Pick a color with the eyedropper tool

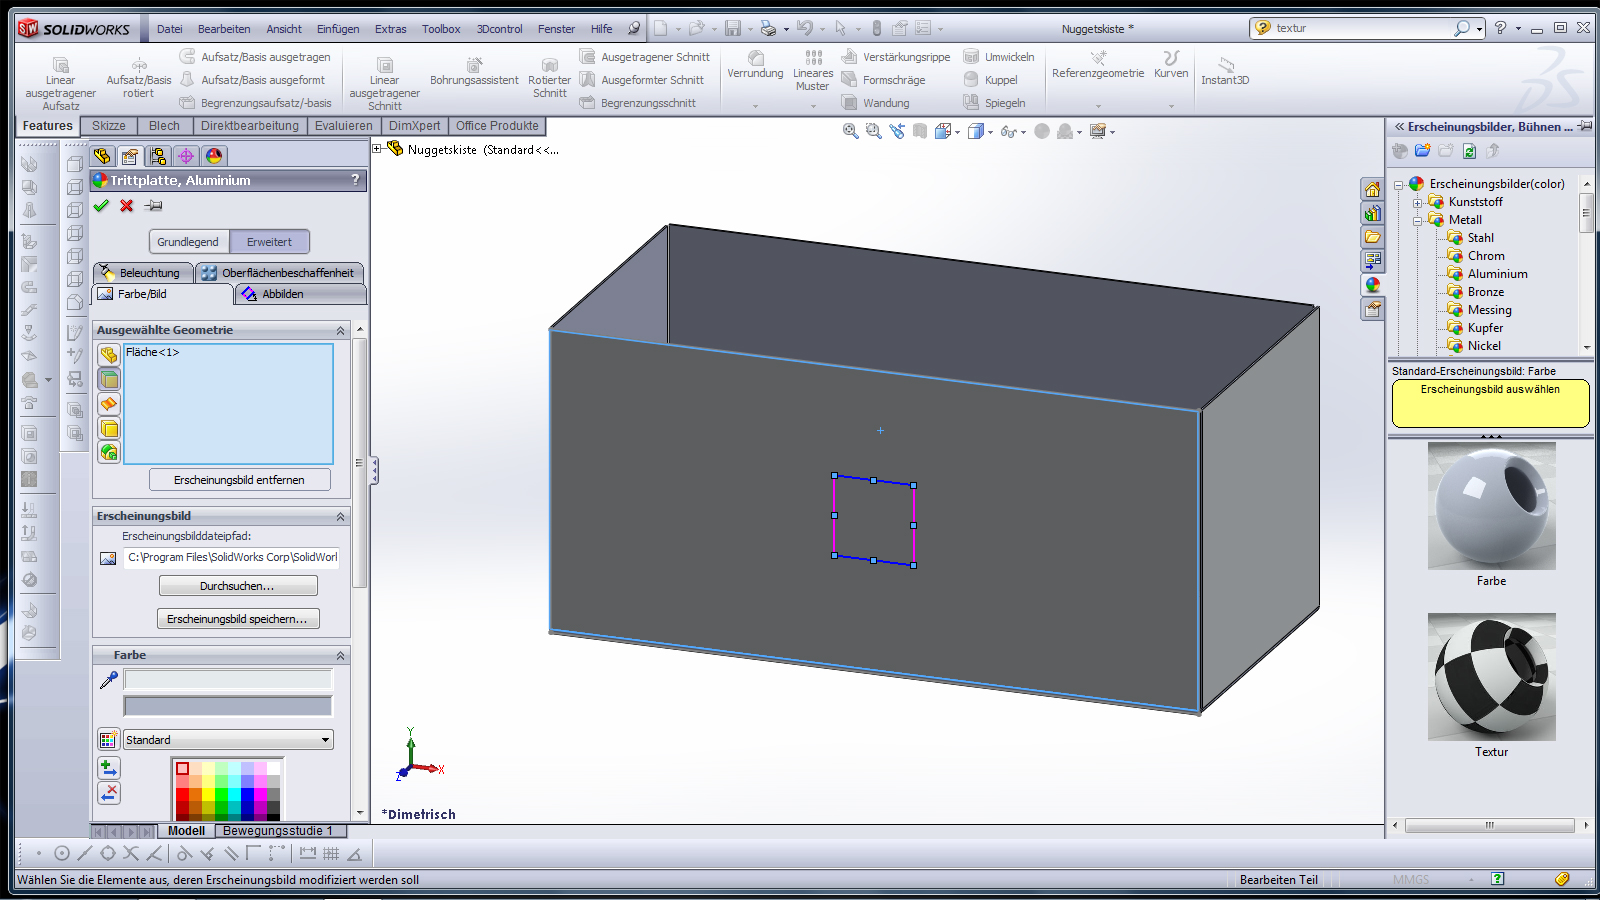(x=109, y=680)
